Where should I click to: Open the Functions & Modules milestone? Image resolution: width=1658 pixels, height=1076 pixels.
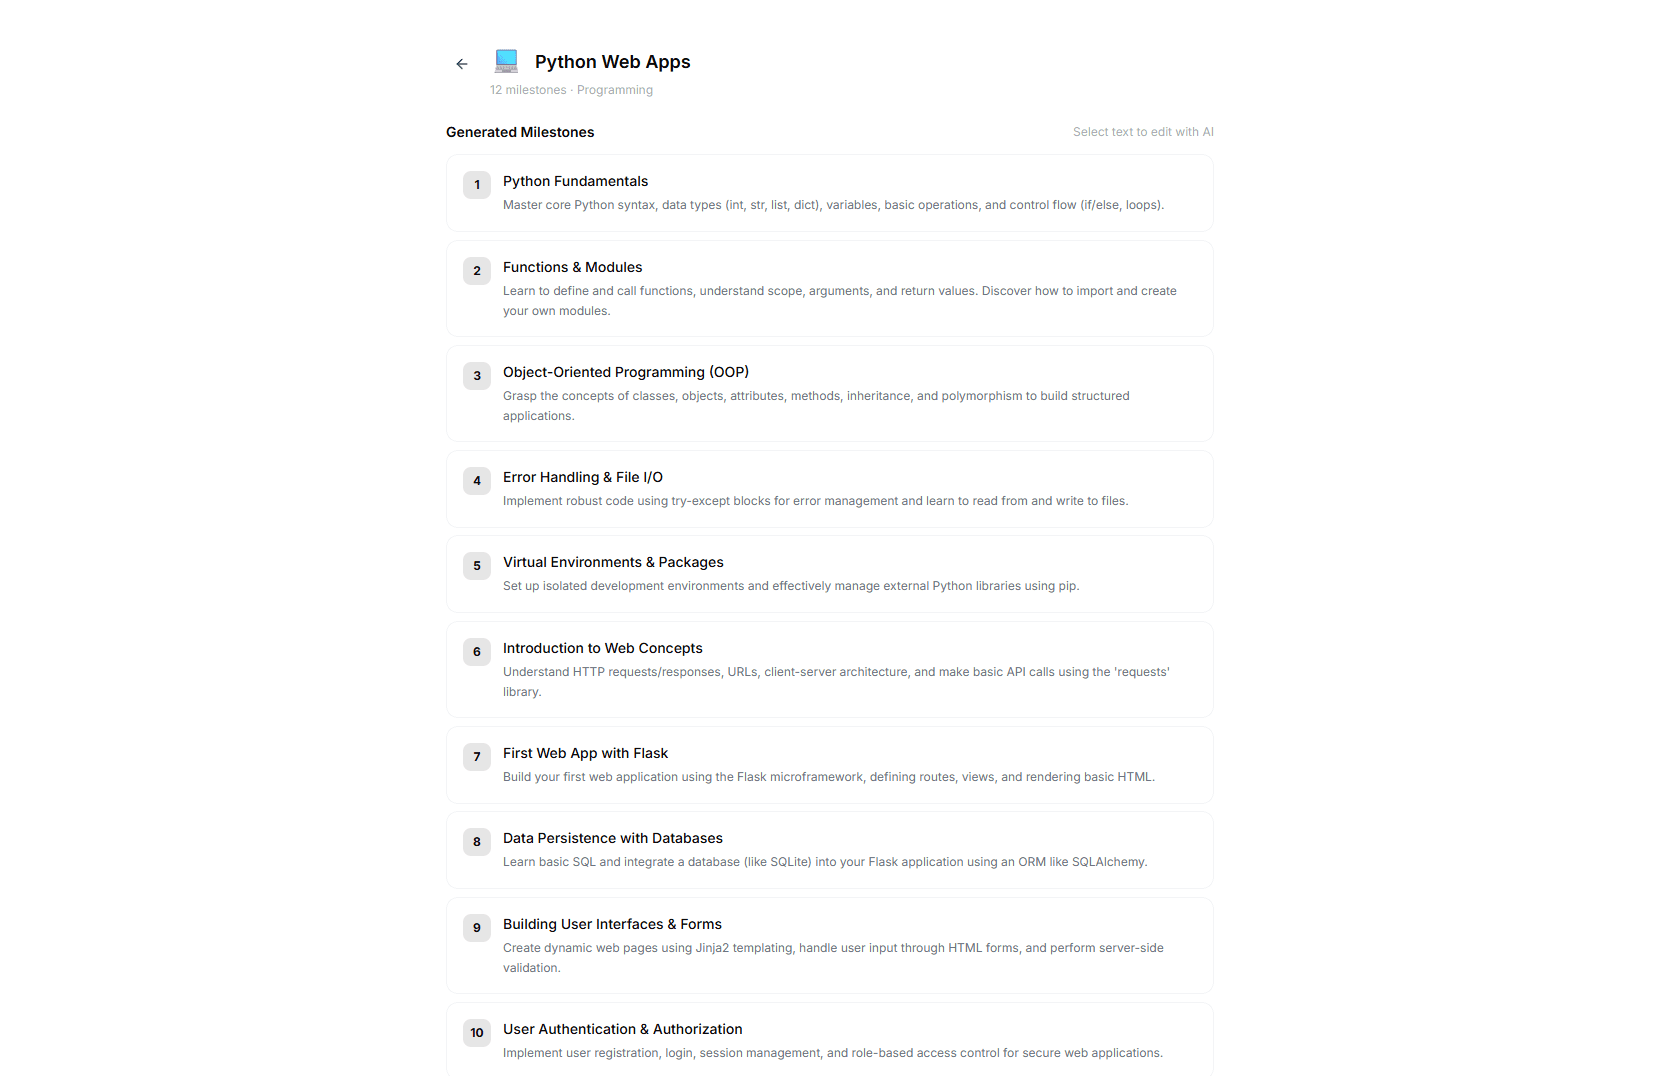572,267
